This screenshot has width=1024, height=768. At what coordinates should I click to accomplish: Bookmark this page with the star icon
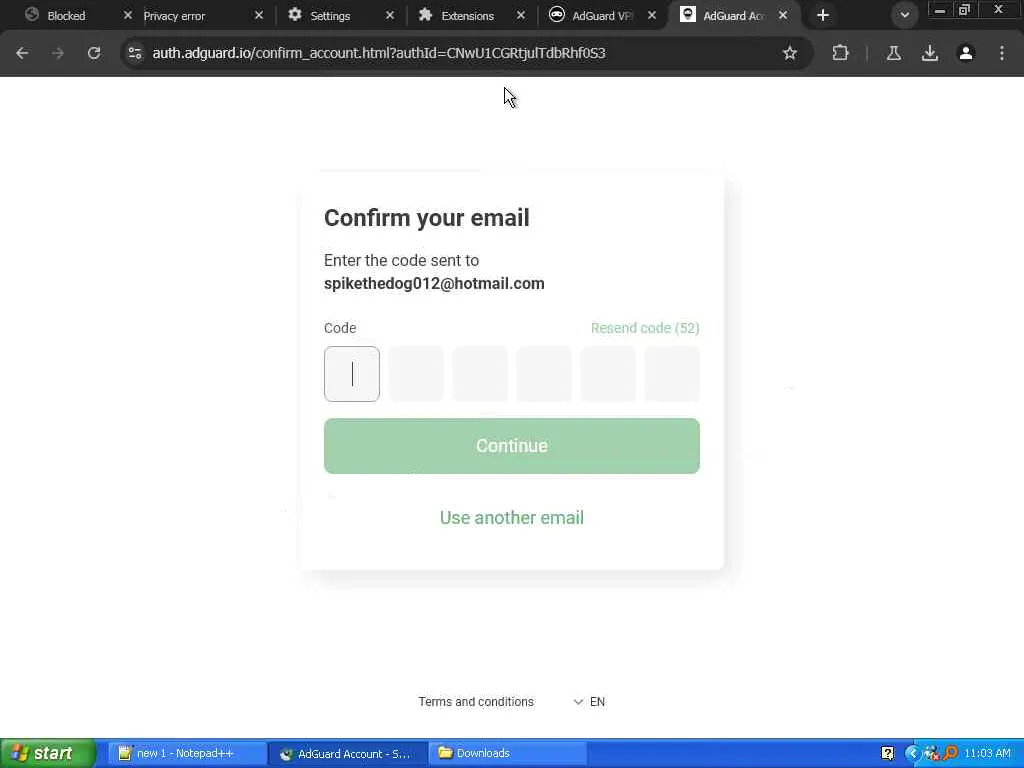click(790, 53)
